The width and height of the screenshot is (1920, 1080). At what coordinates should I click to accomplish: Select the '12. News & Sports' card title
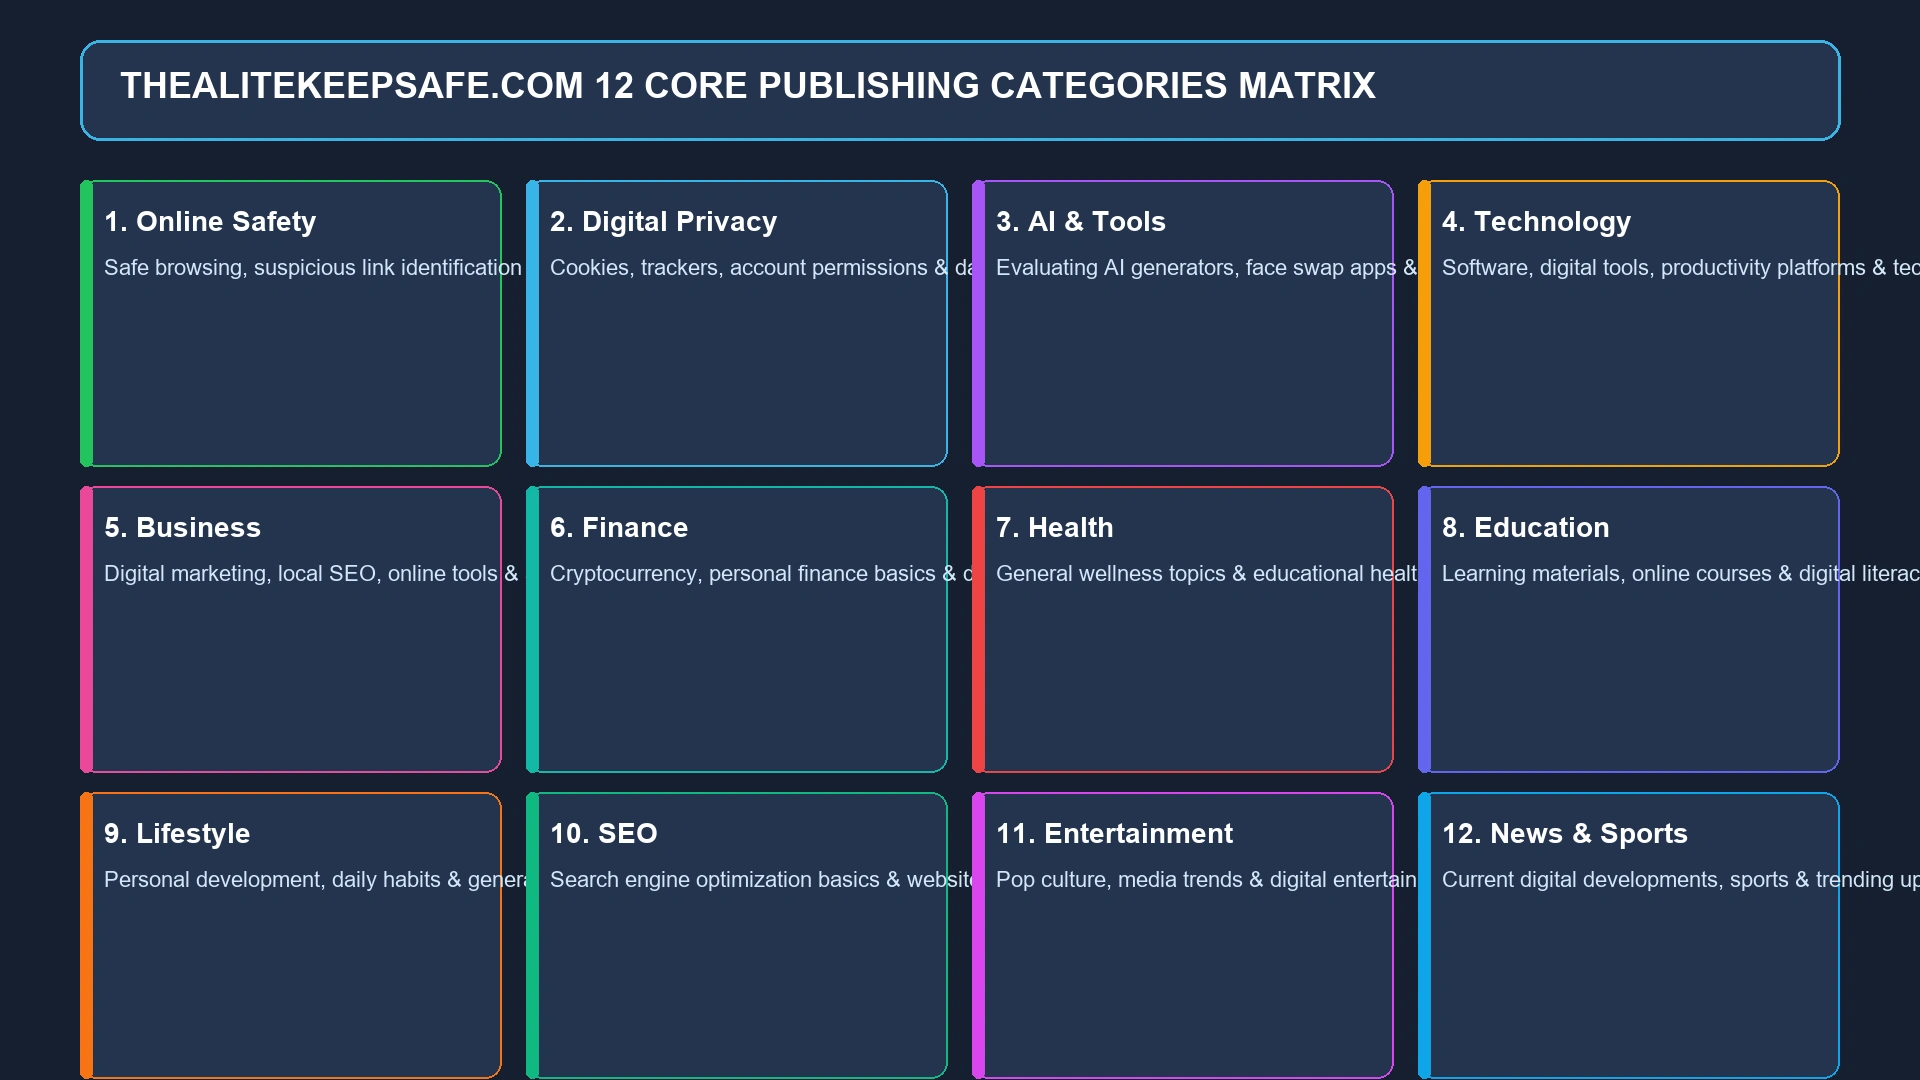pyautogui.click(x=1564, y=834)
